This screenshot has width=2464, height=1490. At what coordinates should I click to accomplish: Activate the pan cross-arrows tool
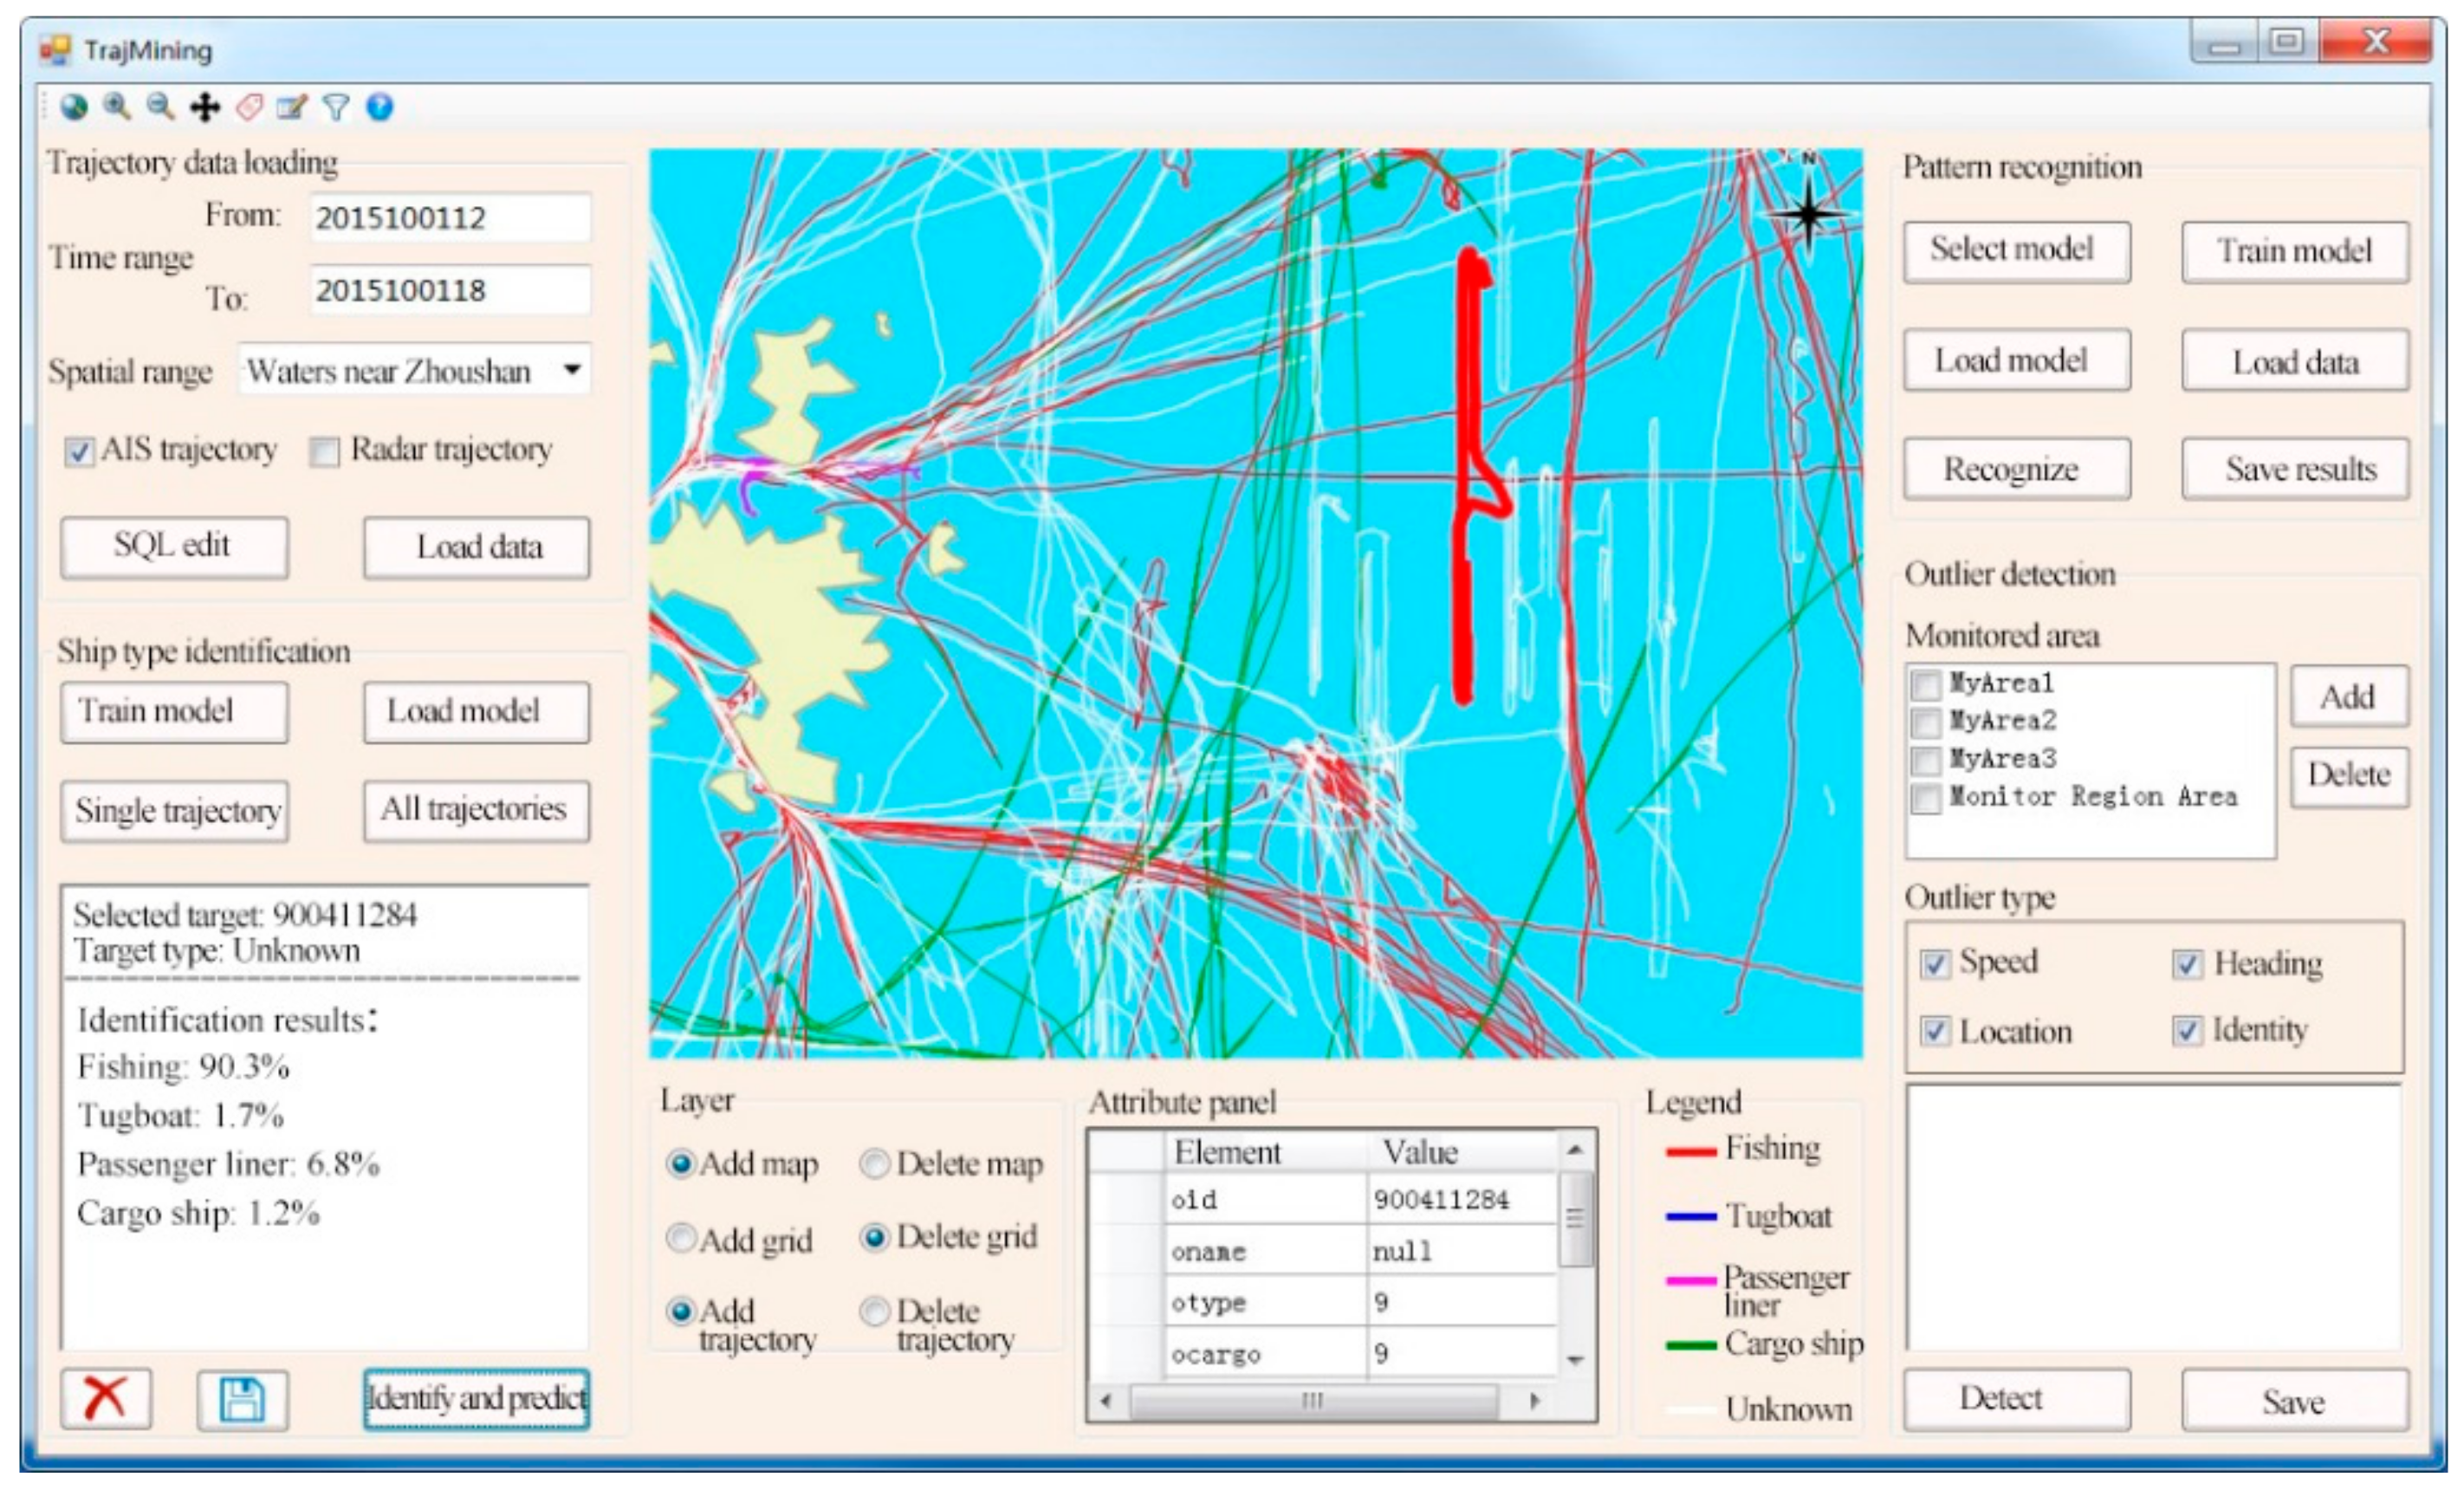point(205,107)
